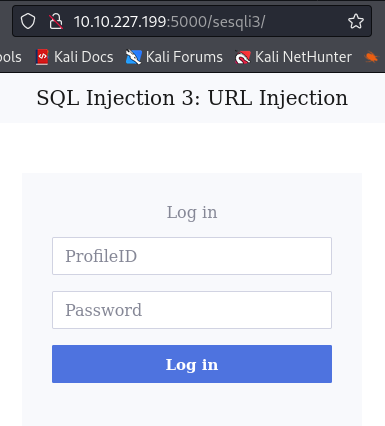This screenshot has height=426, width=385.
Task: Open the orange bug bookmark icon
Action: coord(371,57)
